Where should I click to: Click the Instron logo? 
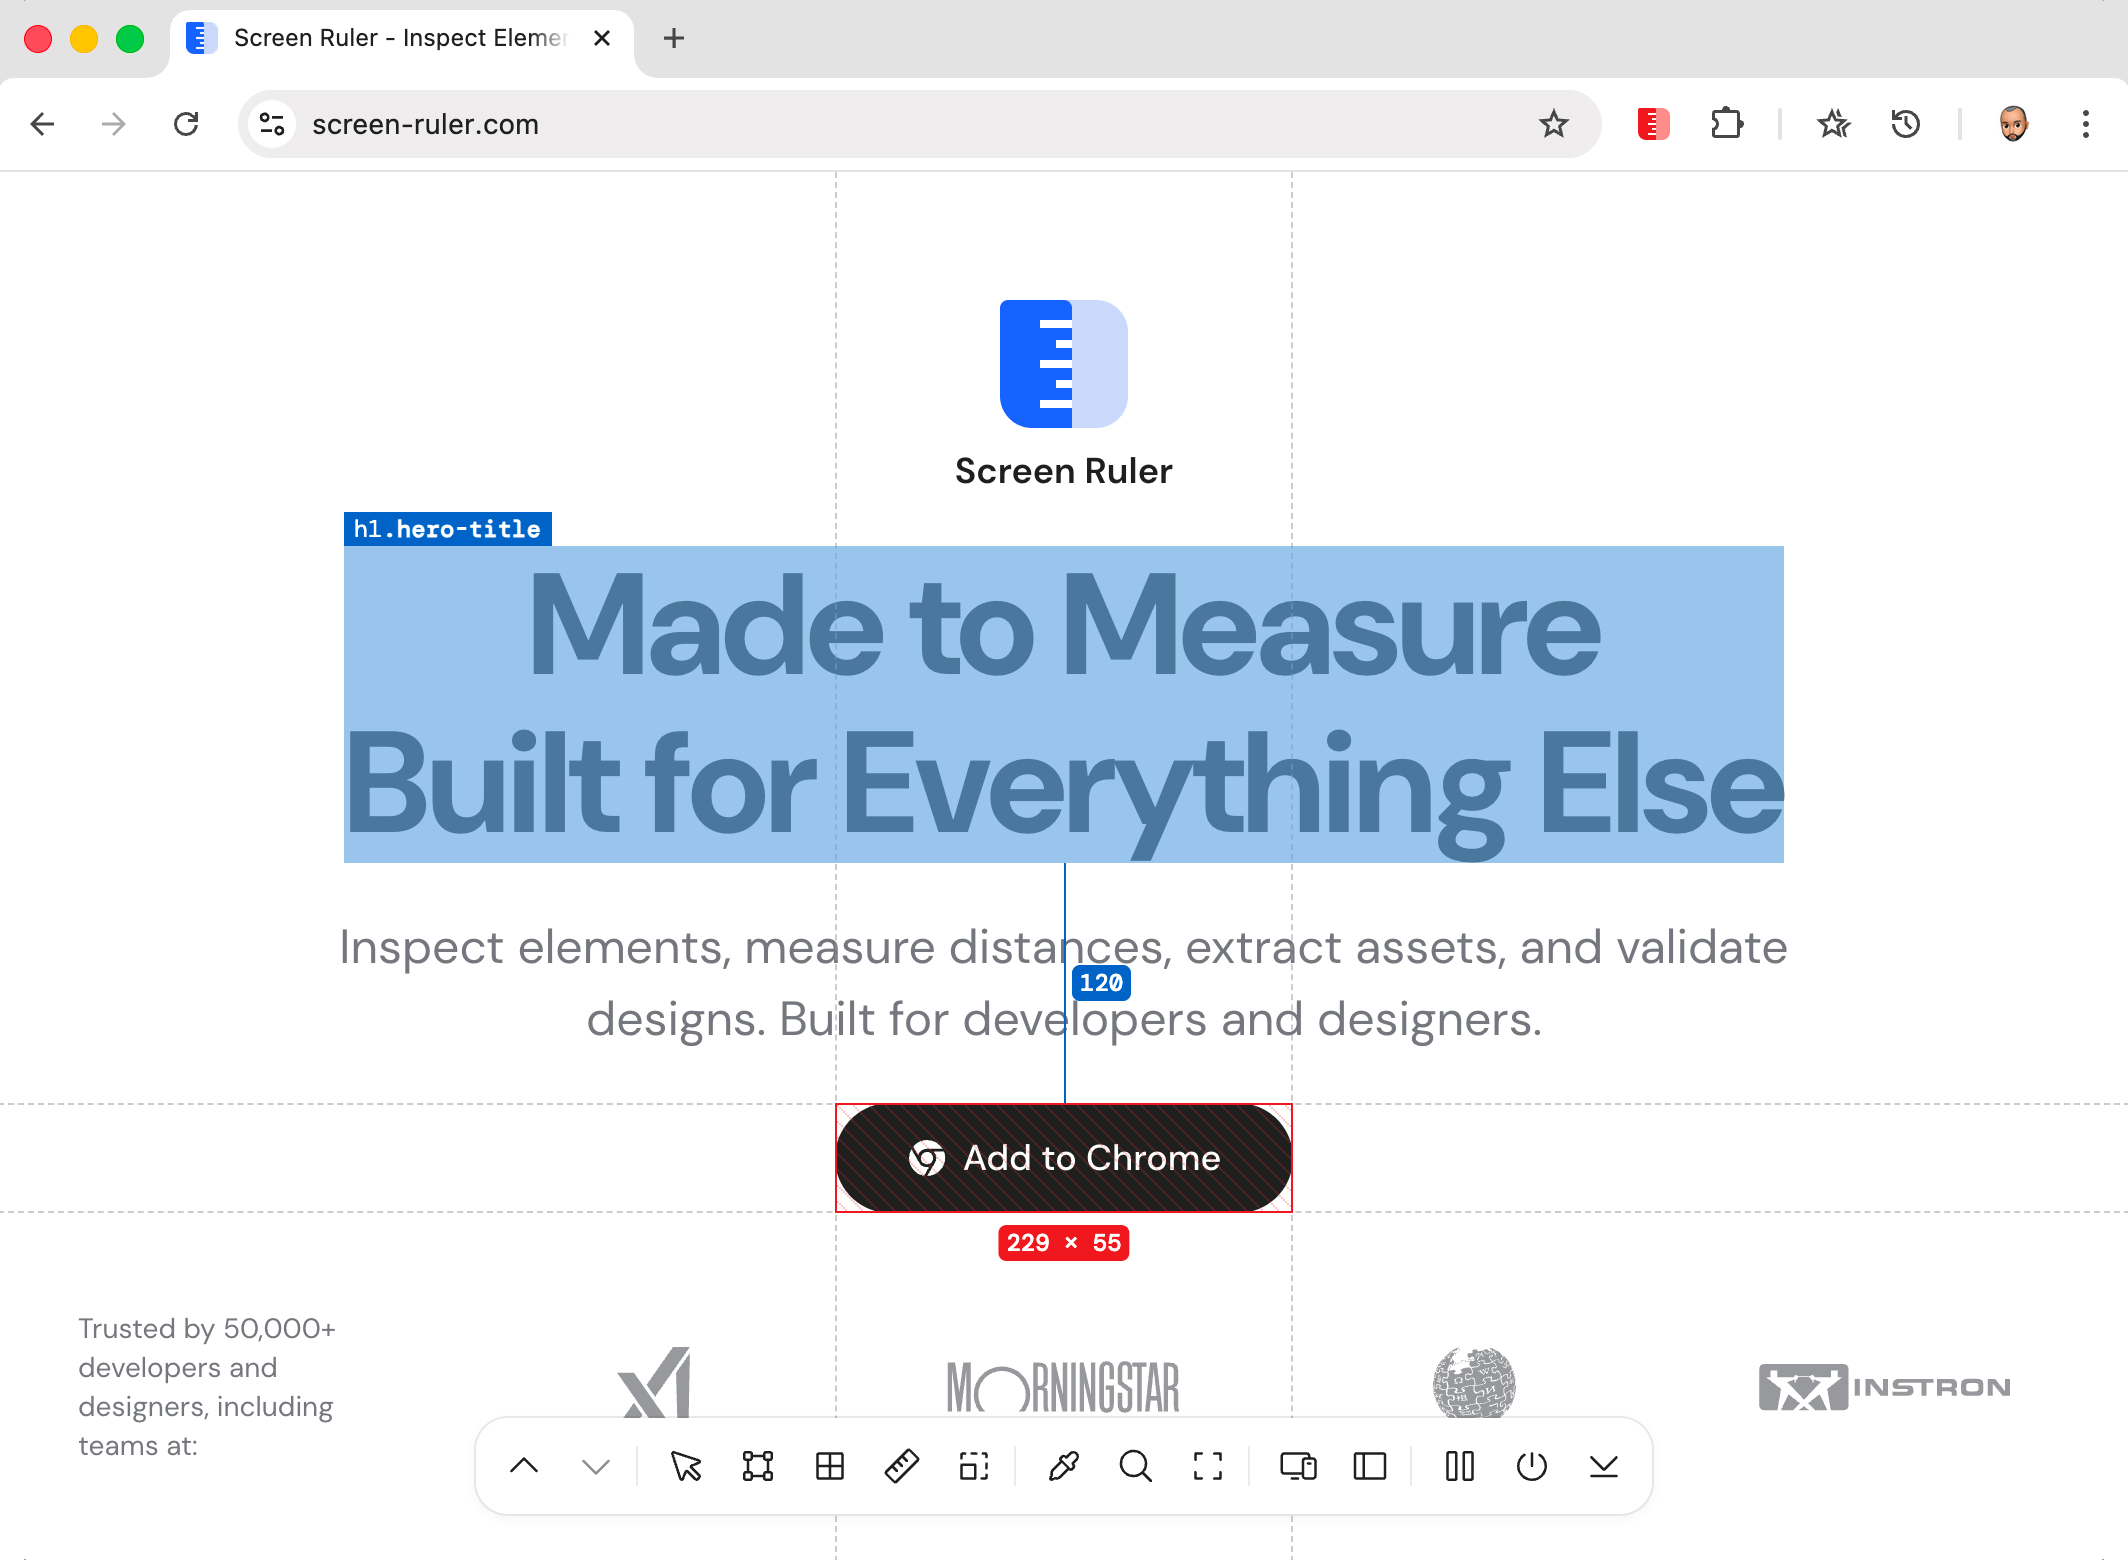[x=1885, y=1387]
